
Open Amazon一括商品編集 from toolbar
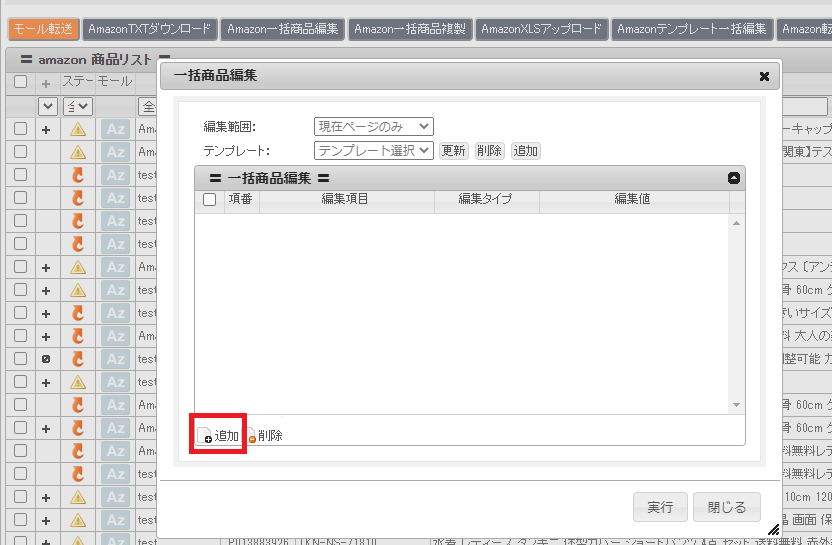tap(283, 29)
